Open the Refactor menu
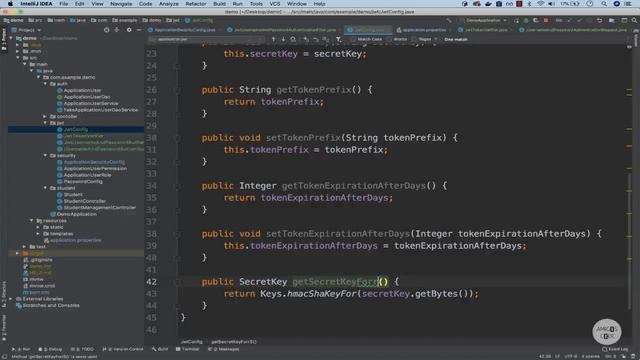The width and height of the screenshot is (640, 360). click(196, 4)
